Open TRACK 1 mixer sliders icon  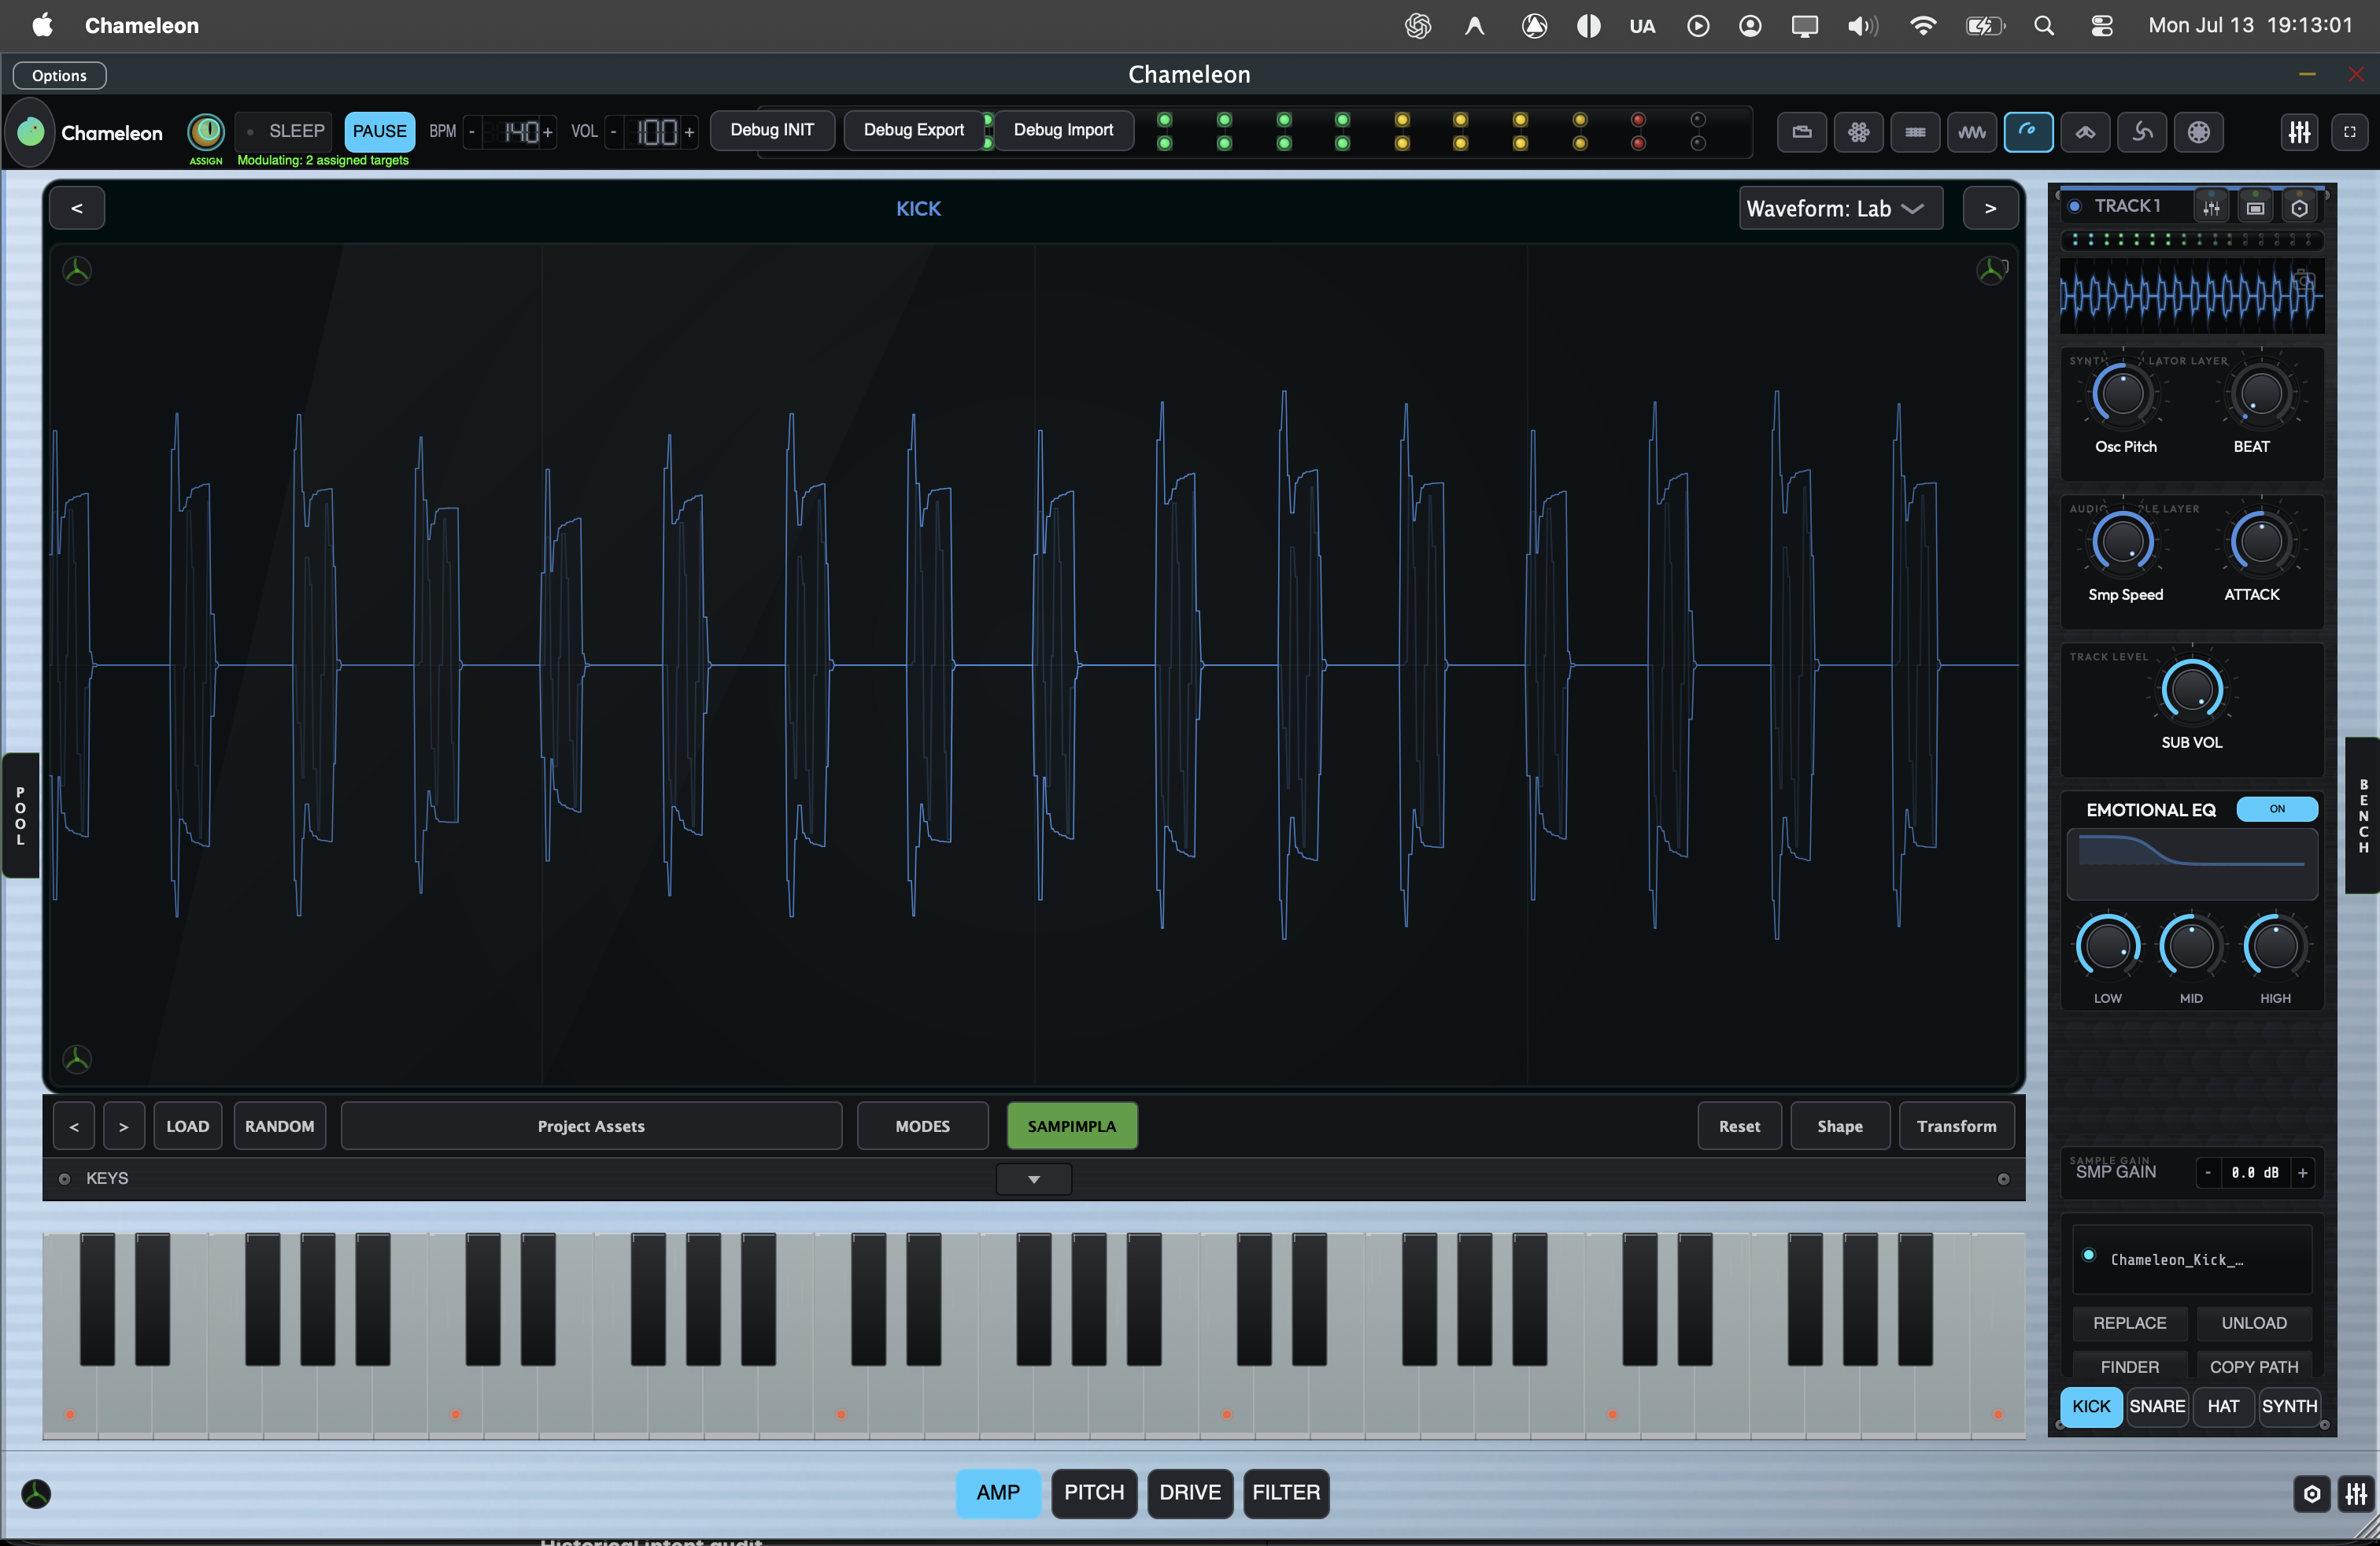pyautogui.click(x=2211, y=207)
